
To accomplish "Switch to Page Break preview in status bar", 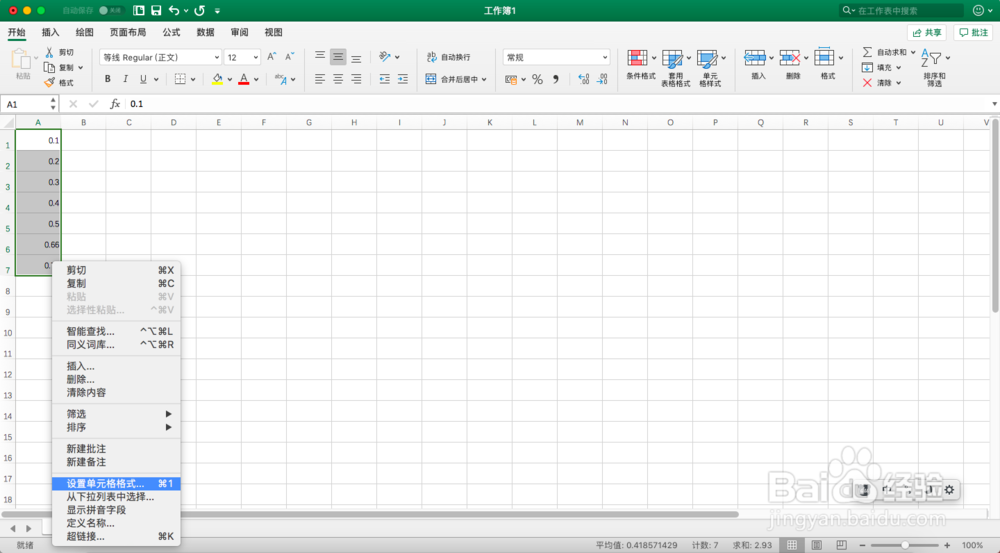I will click(841, 545).
